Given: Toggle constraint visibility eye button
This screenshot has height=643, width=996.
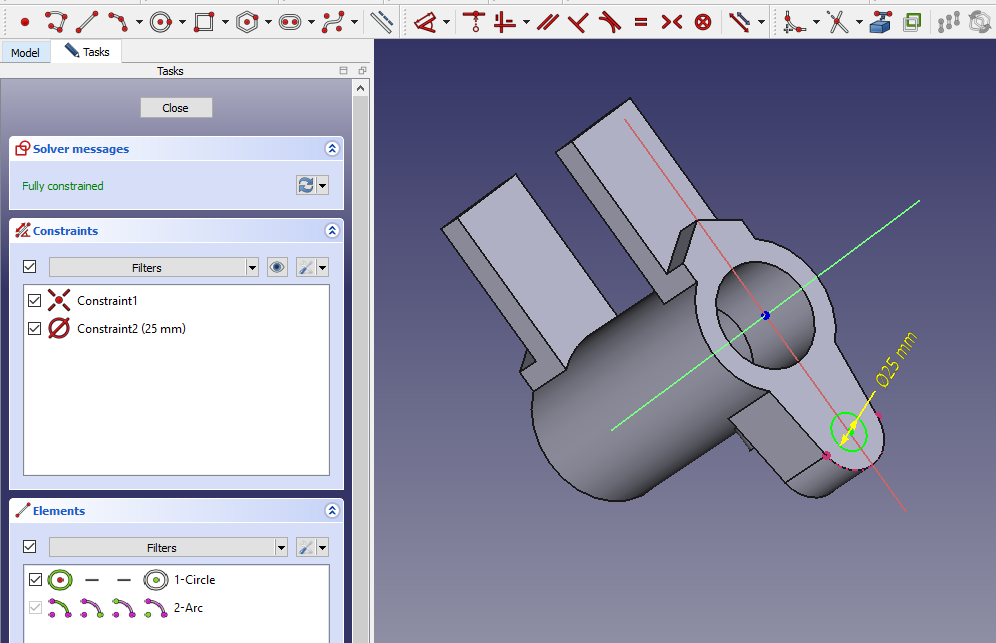Looking at the screenshot, I should pyautogui.click(x=277, y=267).
